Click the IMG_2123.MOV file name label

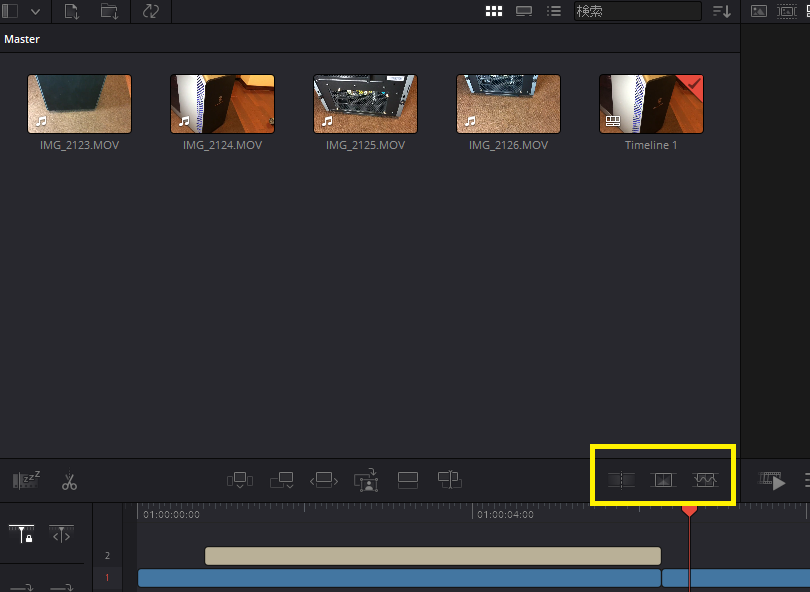[x=80, y=145]
